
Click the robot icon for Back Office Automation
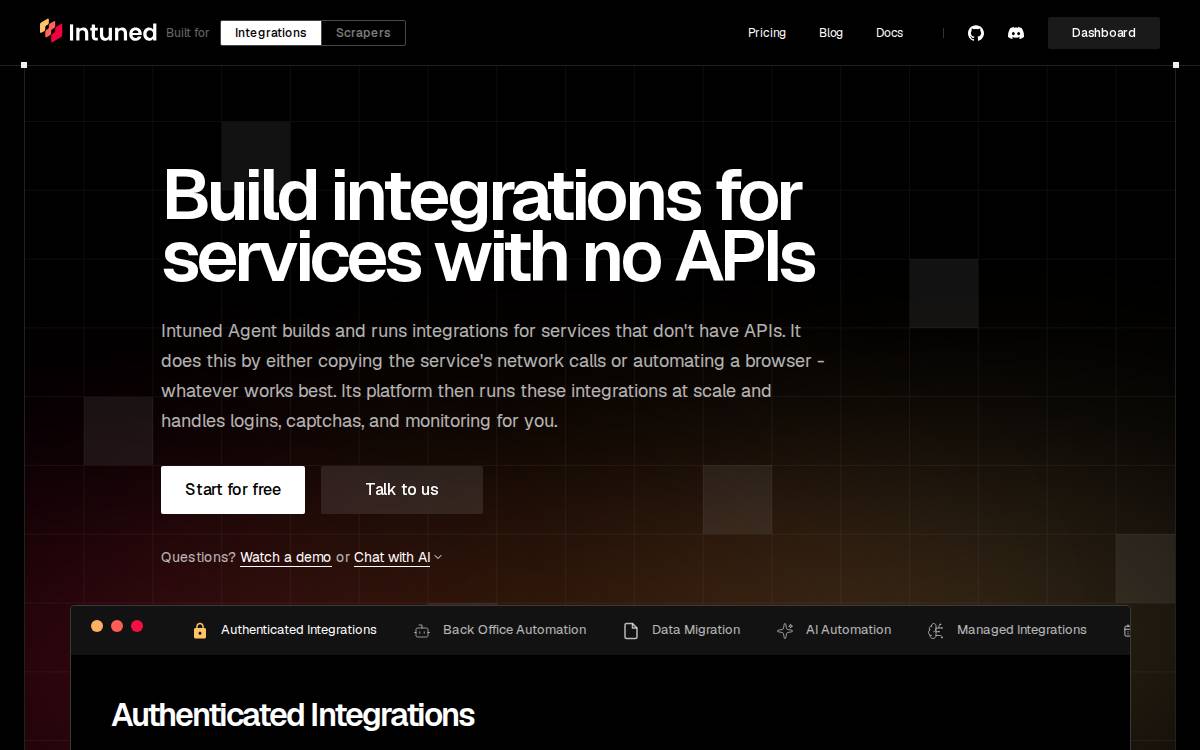[422, 631]
